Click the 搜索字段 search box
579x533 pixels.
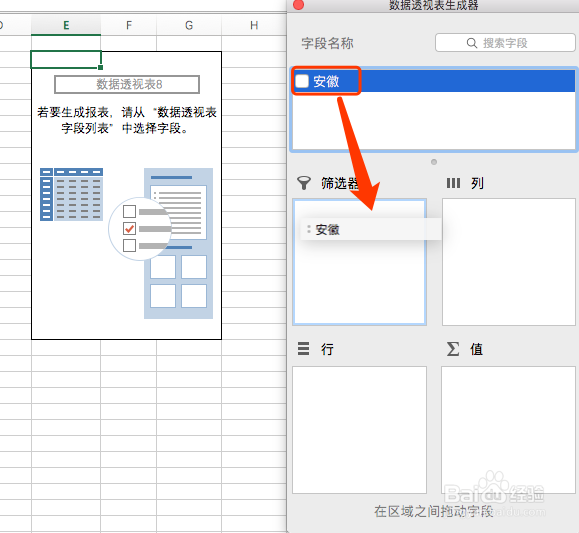pos(505,43)
